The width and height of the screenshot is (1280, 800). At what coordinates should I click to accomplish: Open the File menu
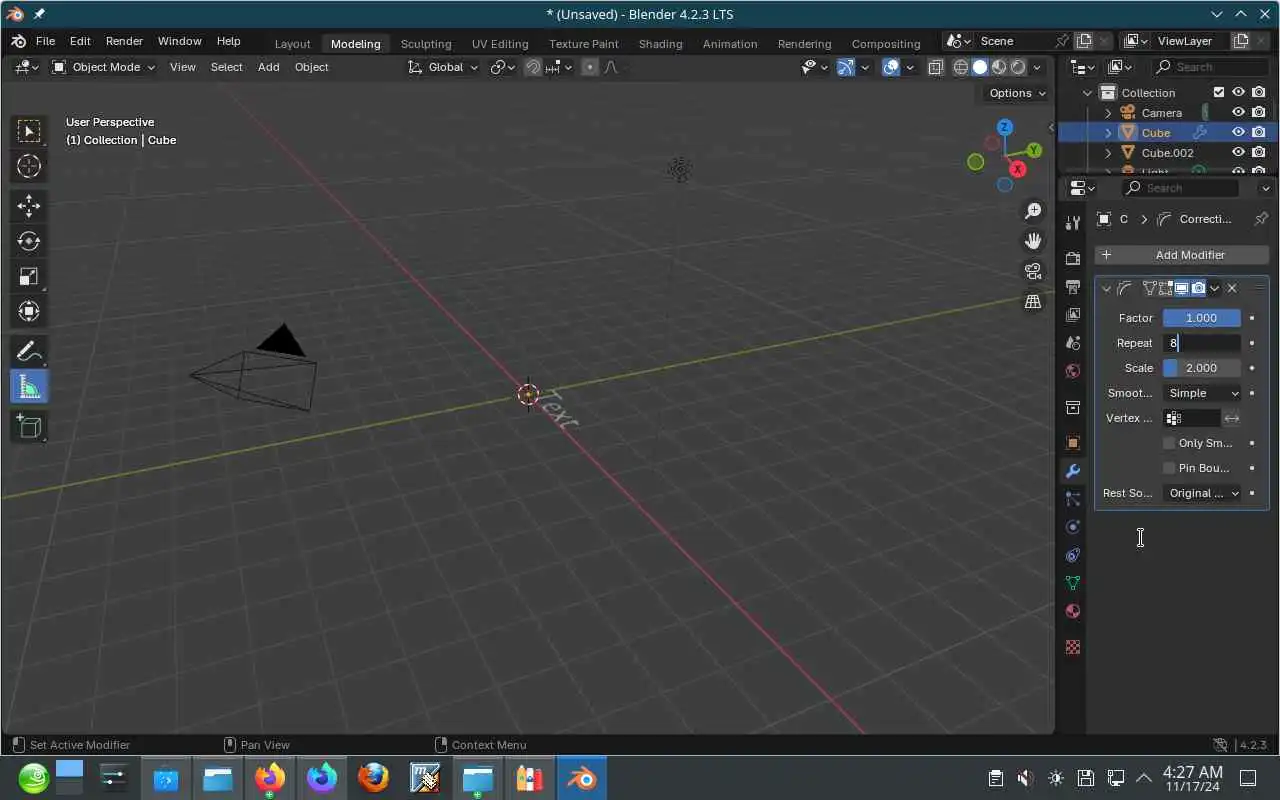pos(45,41)
